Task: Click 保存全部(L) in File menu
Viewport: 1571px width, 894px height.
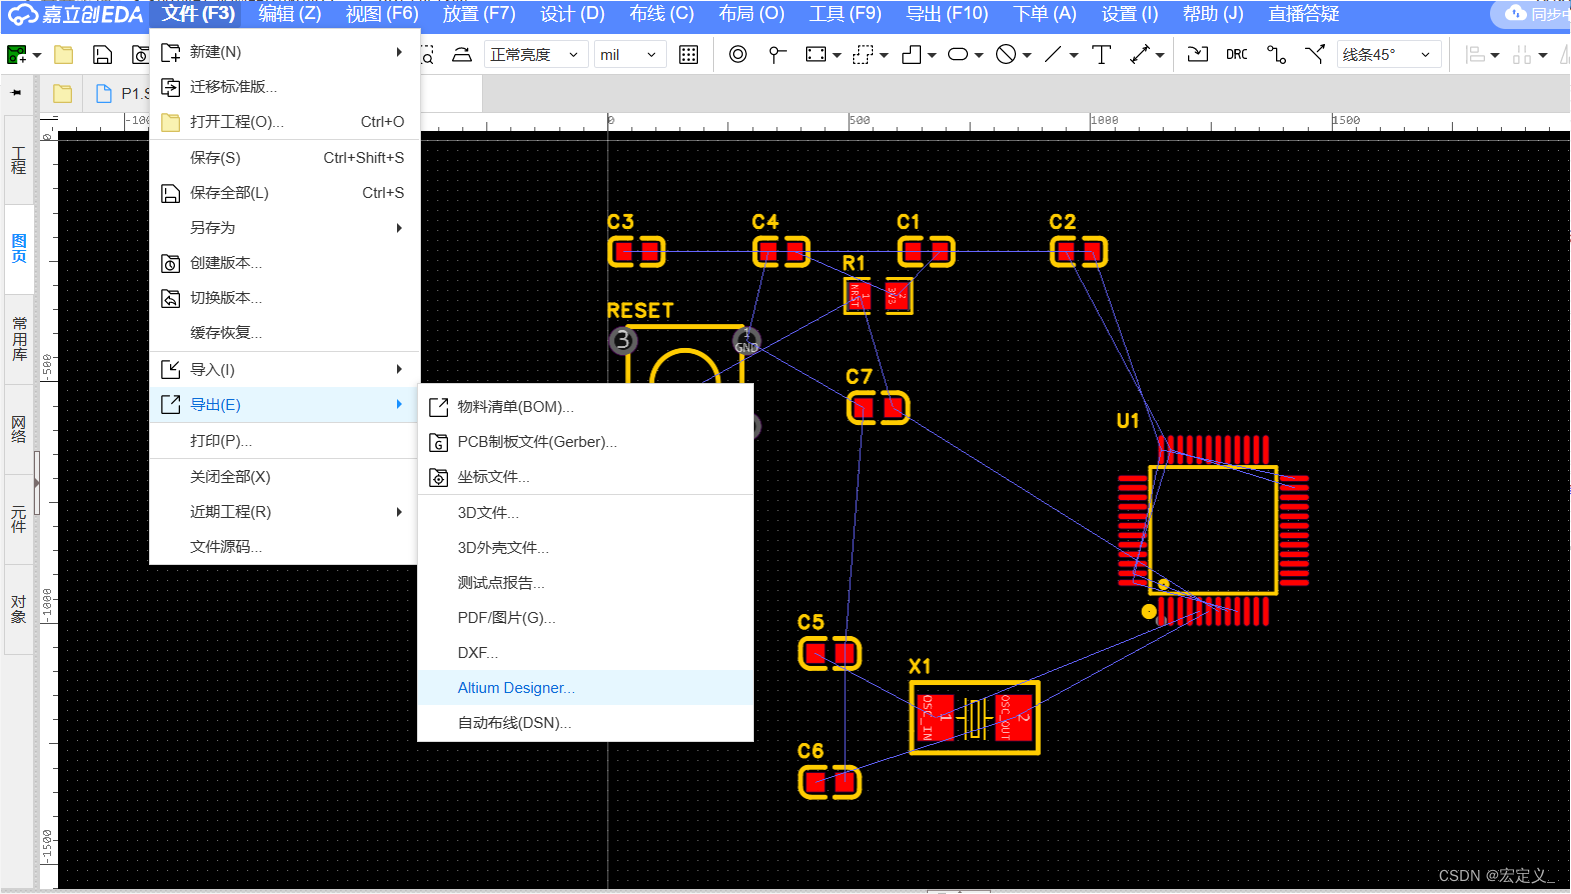Action: point(284,193)
